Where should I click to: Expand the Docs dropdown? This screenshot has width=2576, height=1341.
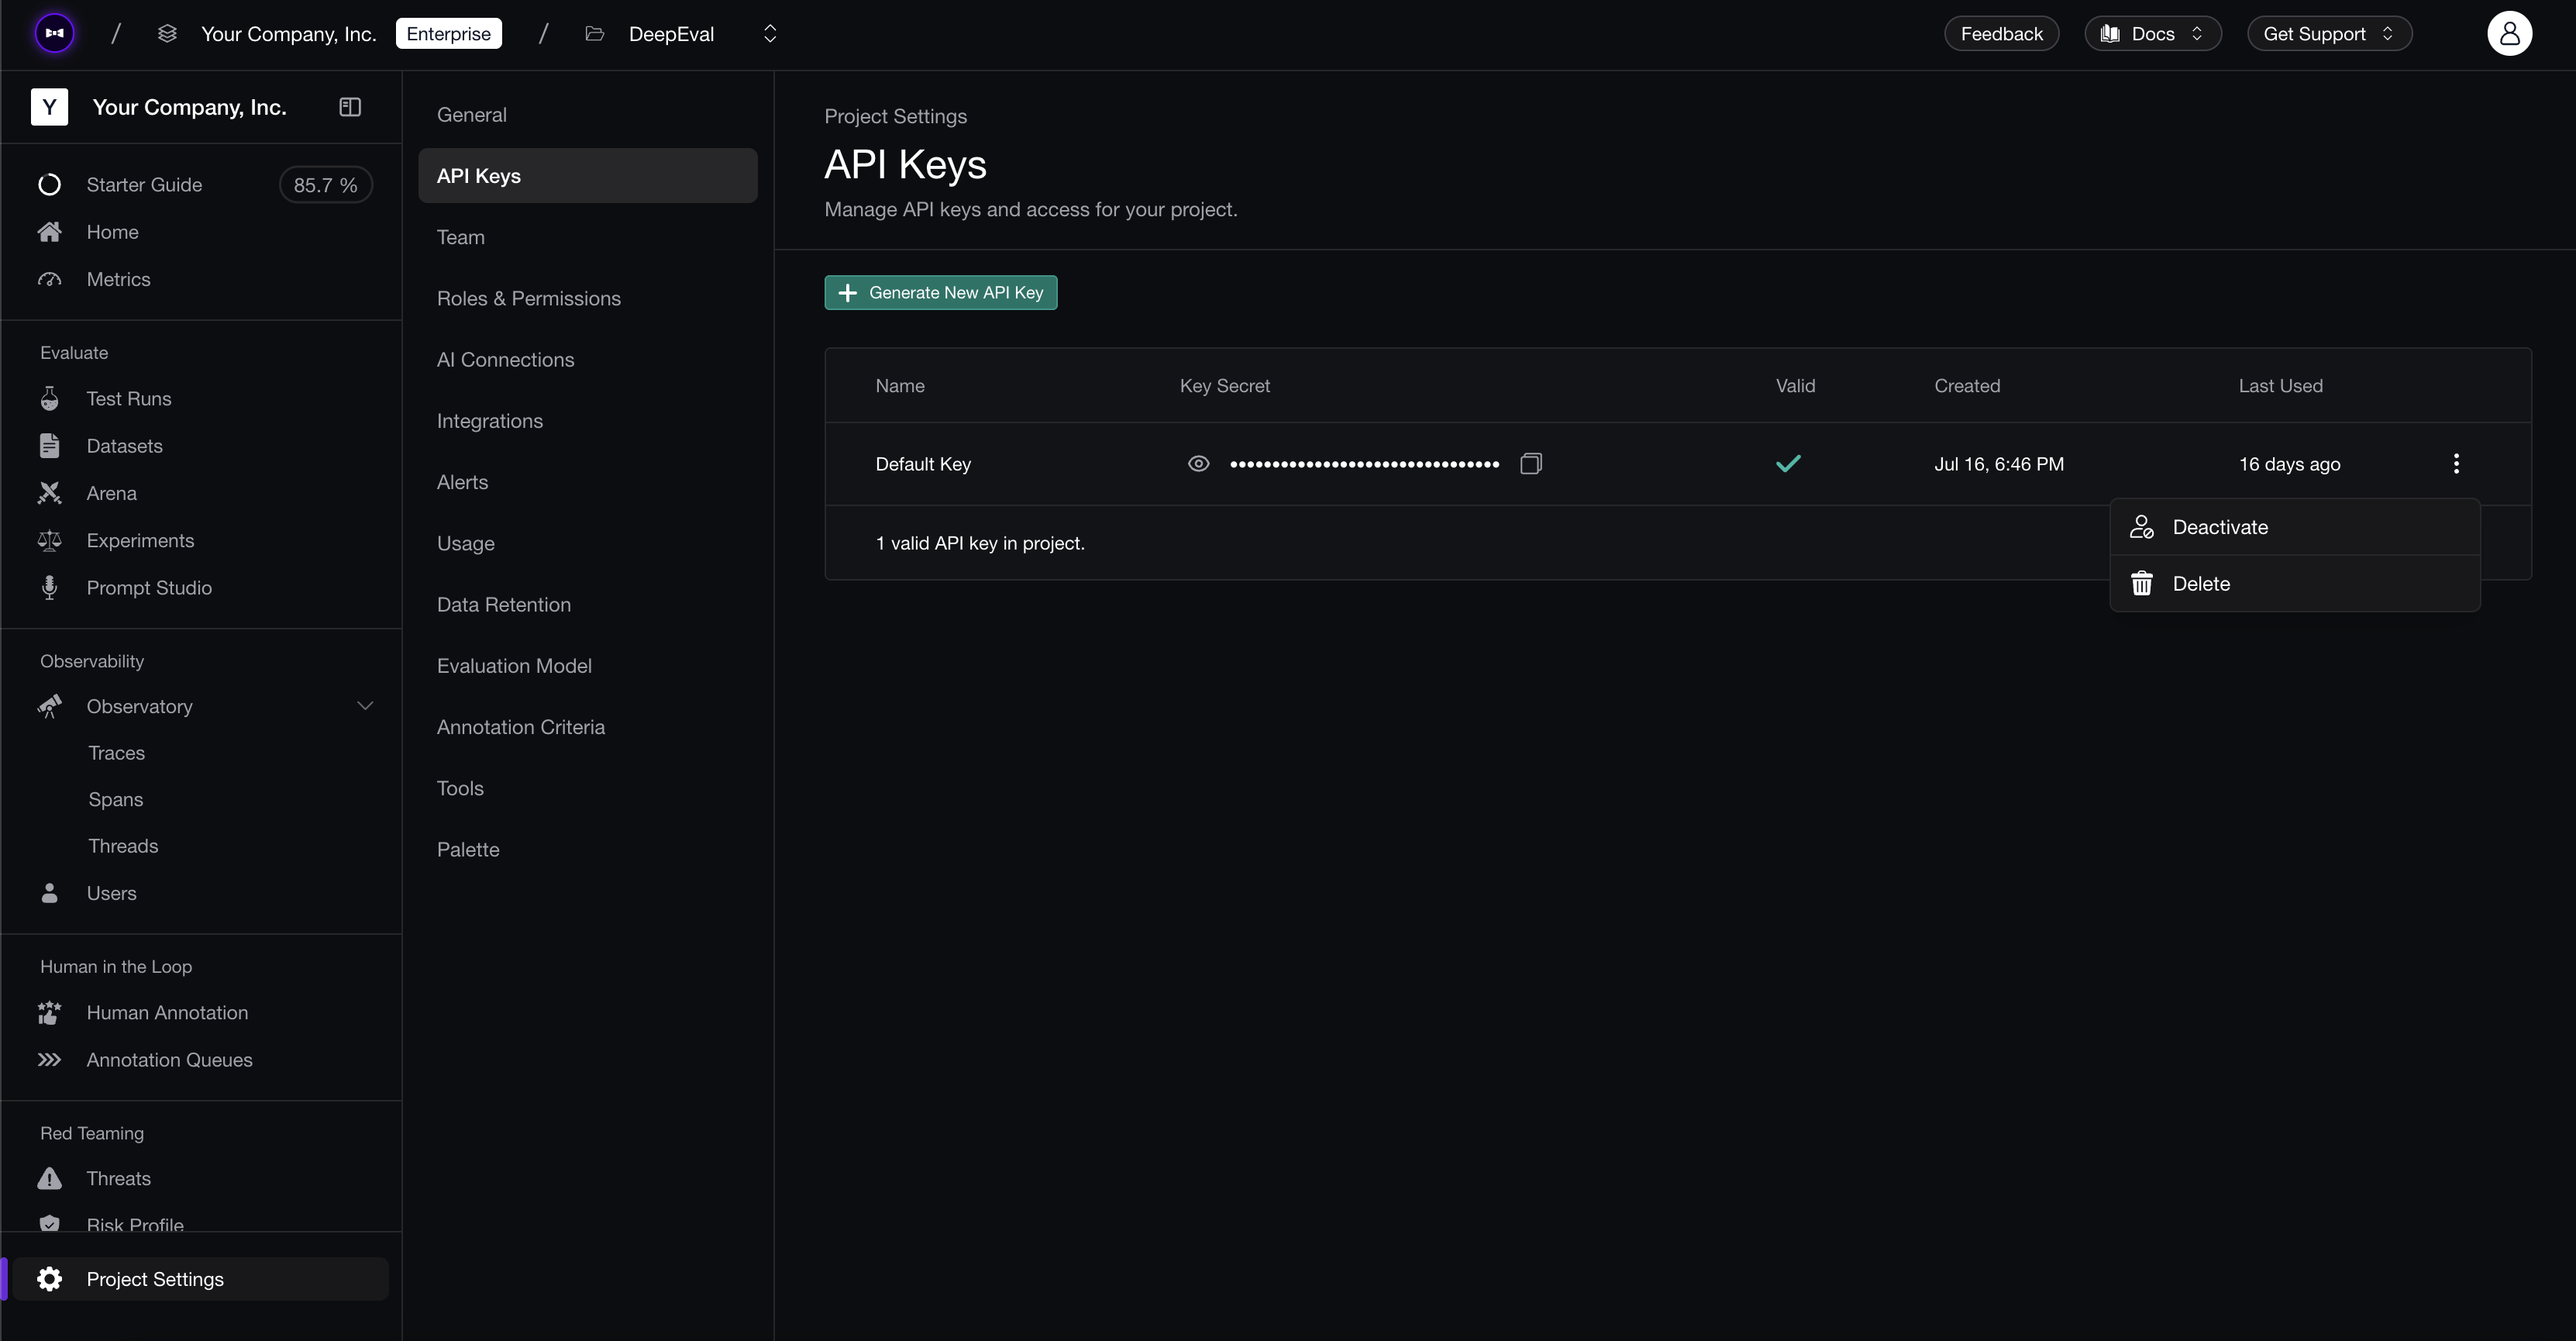[x=2152, y=34]
